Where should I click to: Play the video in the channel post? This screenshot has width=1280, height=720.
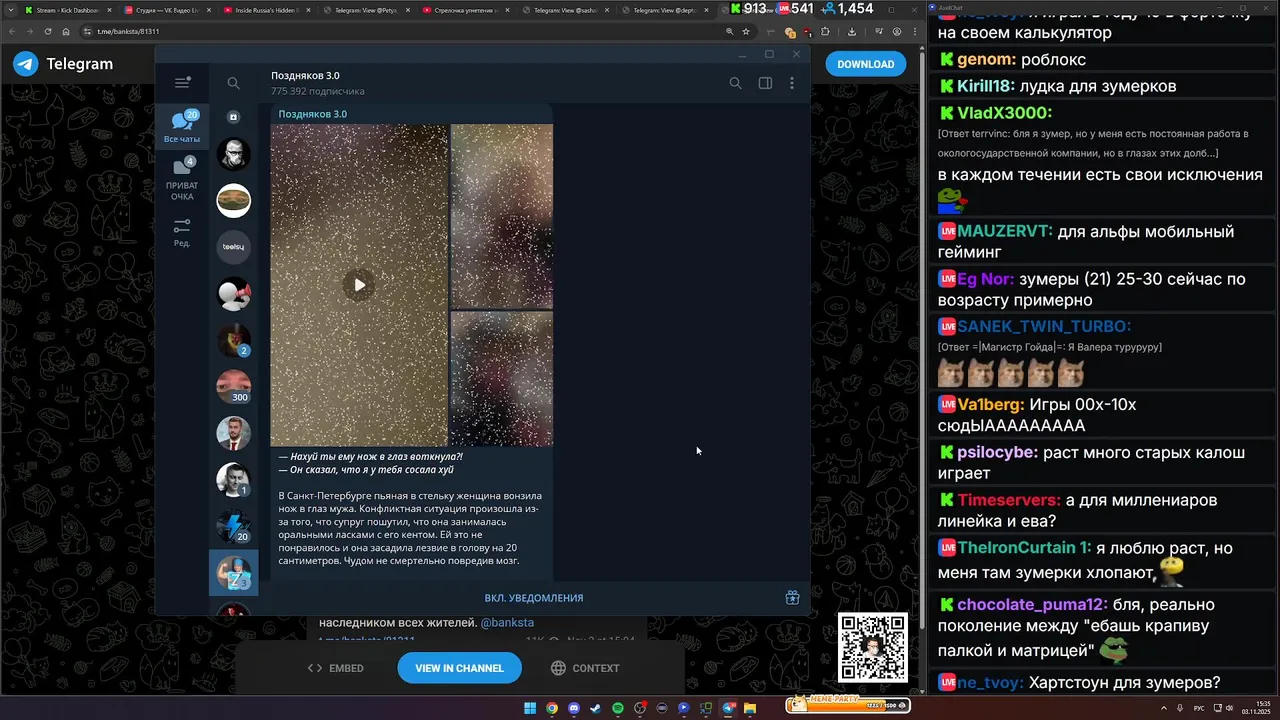click(359, 285)
